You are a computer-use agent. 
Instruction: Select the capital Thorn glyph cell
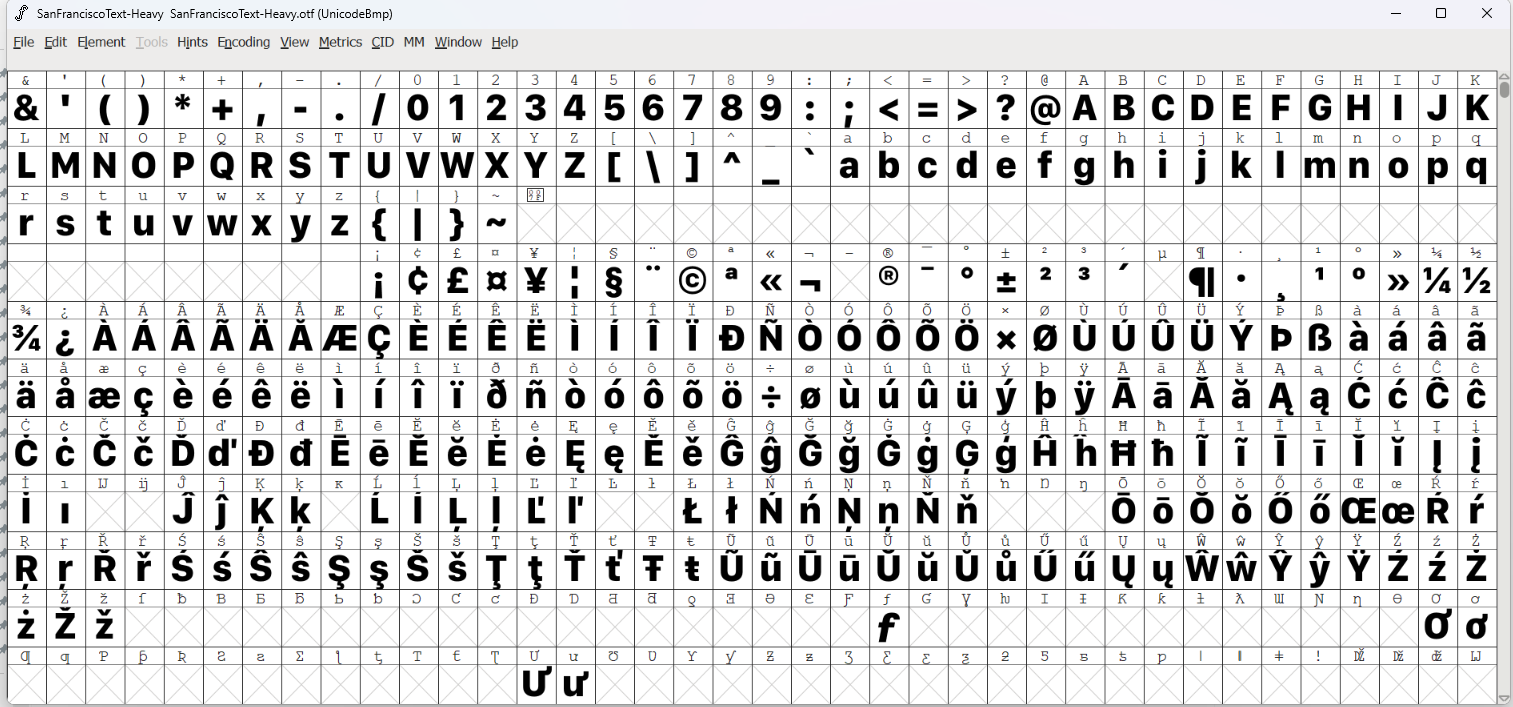[1280, 339]
